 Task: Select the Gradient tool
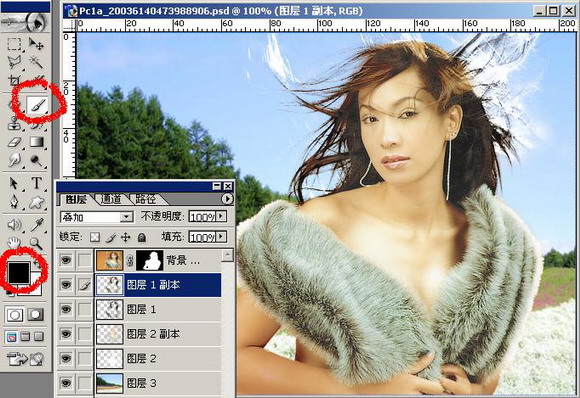pos(36,142)
